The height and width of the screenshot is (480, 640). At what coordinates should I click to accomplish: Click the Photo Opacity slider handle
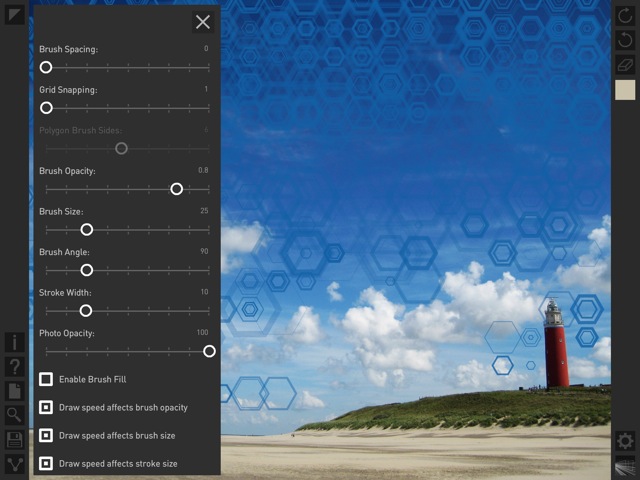[209, 351]
